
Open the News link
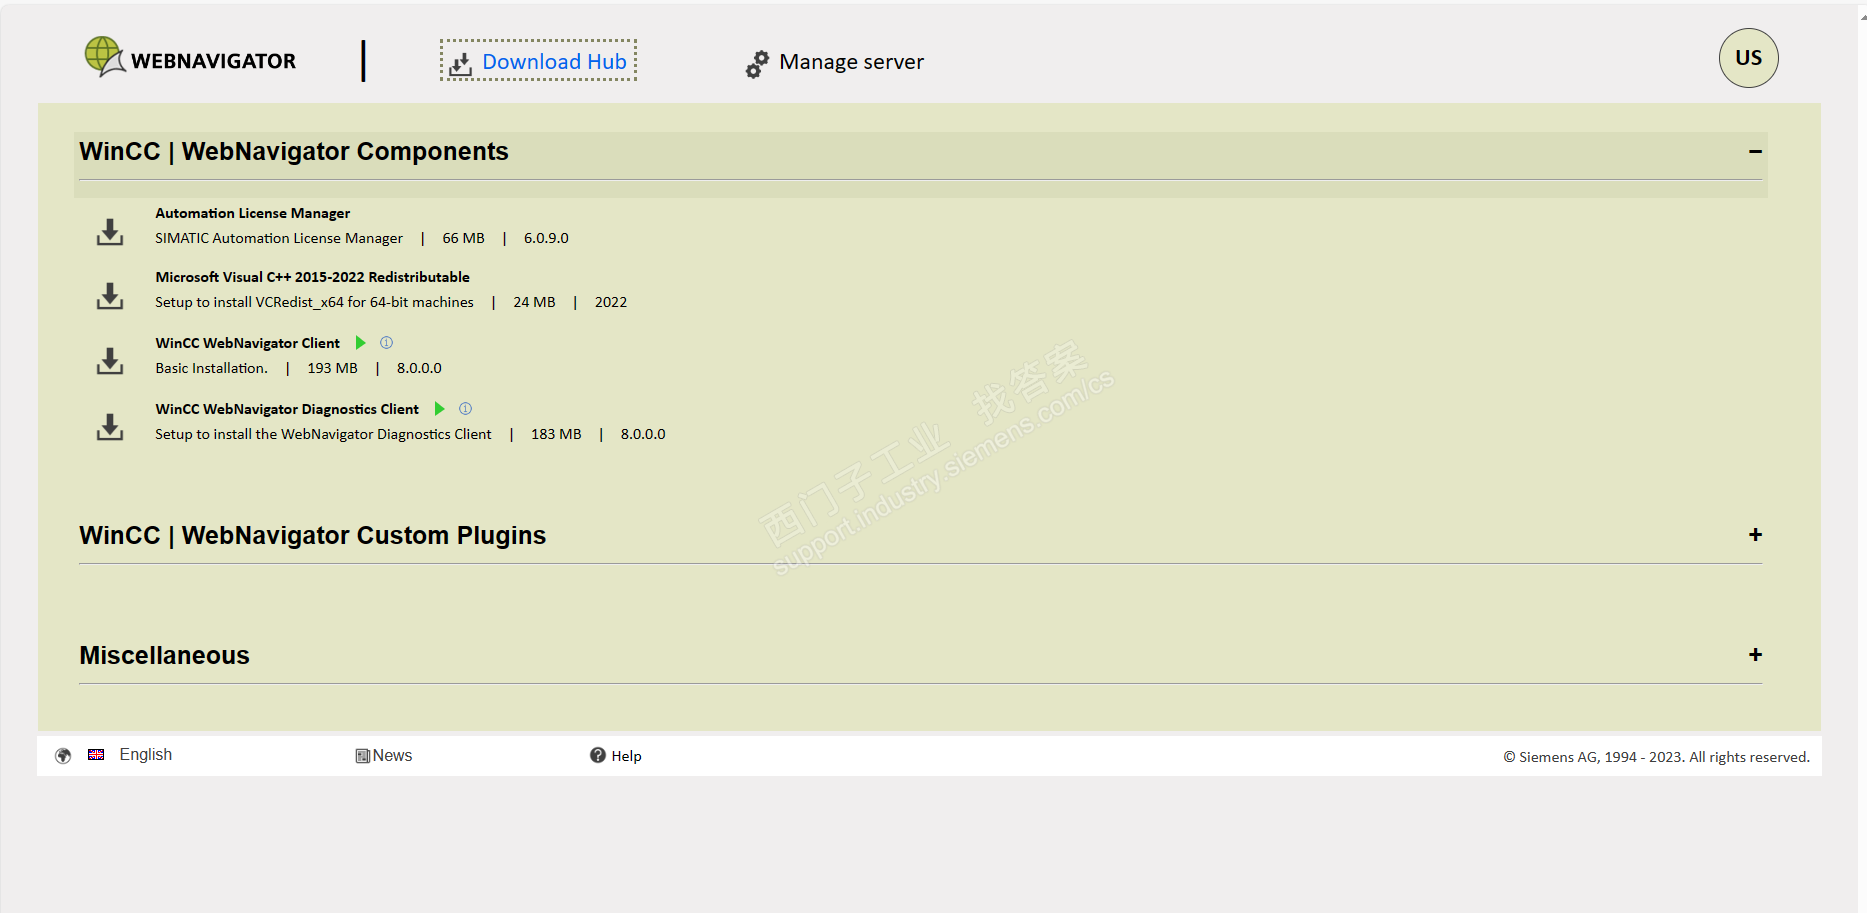click(x=384, y=756)
